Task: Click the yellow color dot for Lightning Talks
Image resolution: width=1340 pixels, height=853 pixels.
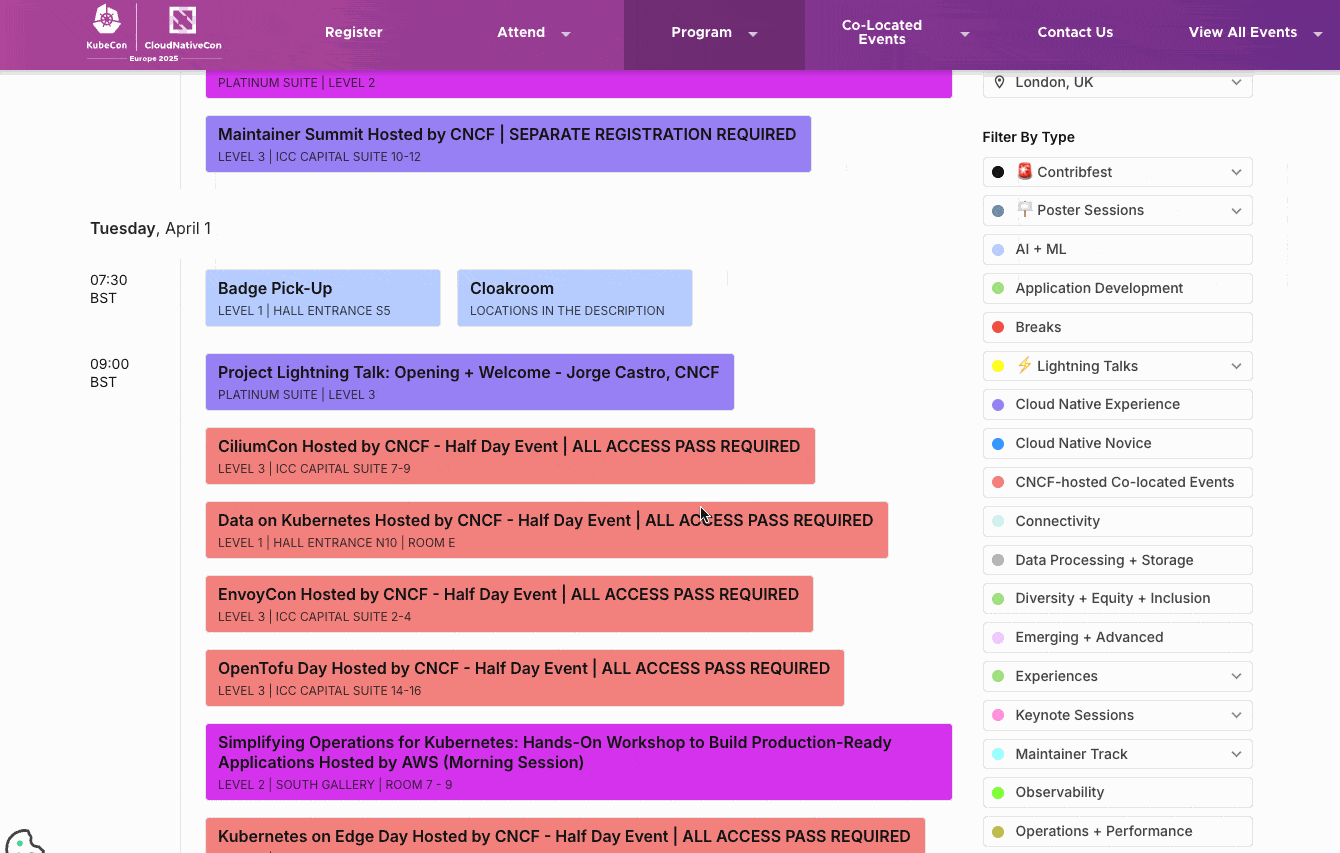Action: point(998,366)
